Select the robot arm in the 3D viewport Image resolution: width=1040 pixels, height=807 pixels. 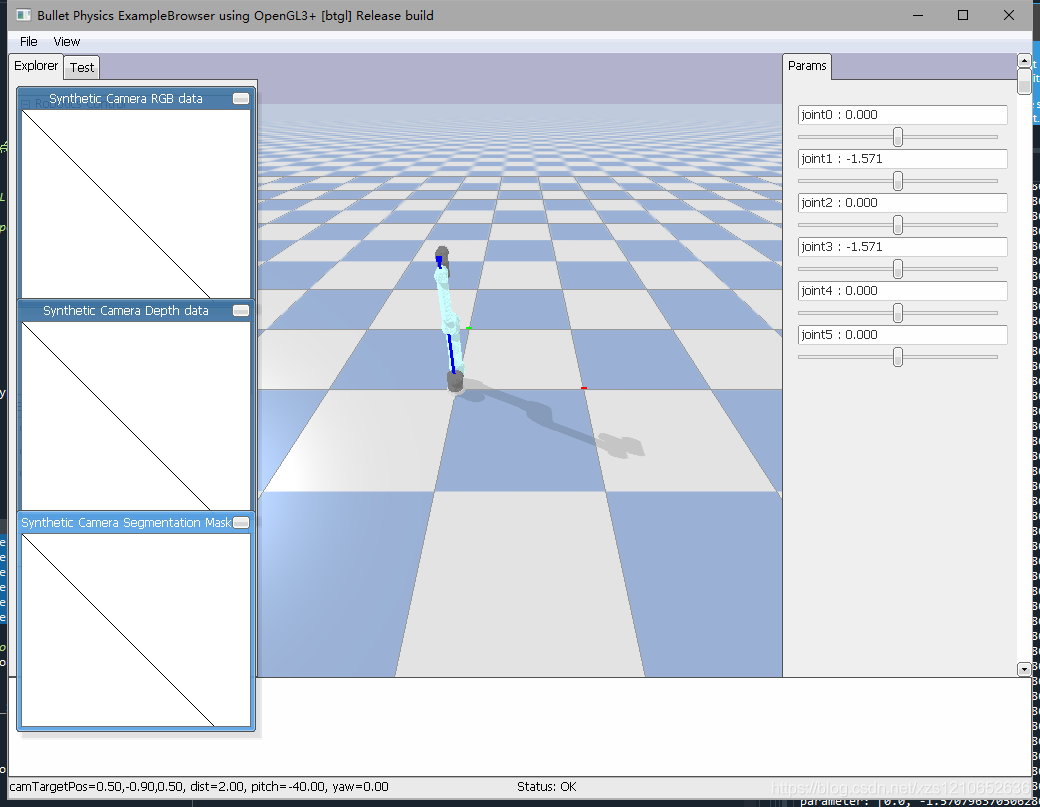coord(449,310)
